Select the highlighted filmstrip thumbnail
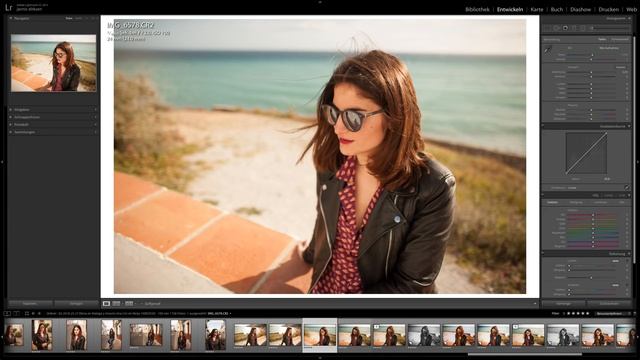This screenshot has height=360, width=640. pos(320,336)
